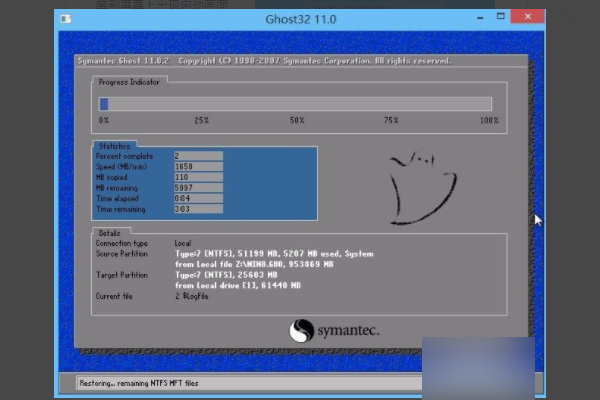Click the Restoring status bar text

click(x=139, y=383)
